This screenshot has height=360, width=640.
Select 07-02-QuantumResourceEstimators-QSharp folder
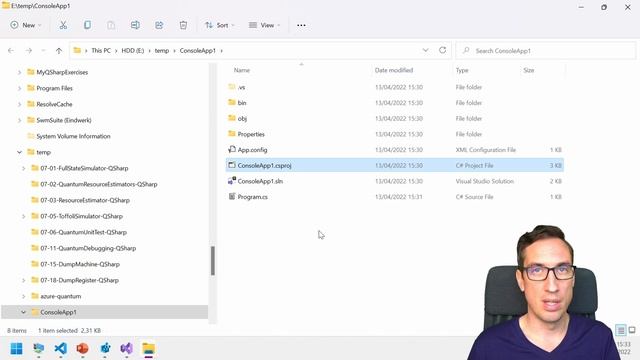coord(99,184)
